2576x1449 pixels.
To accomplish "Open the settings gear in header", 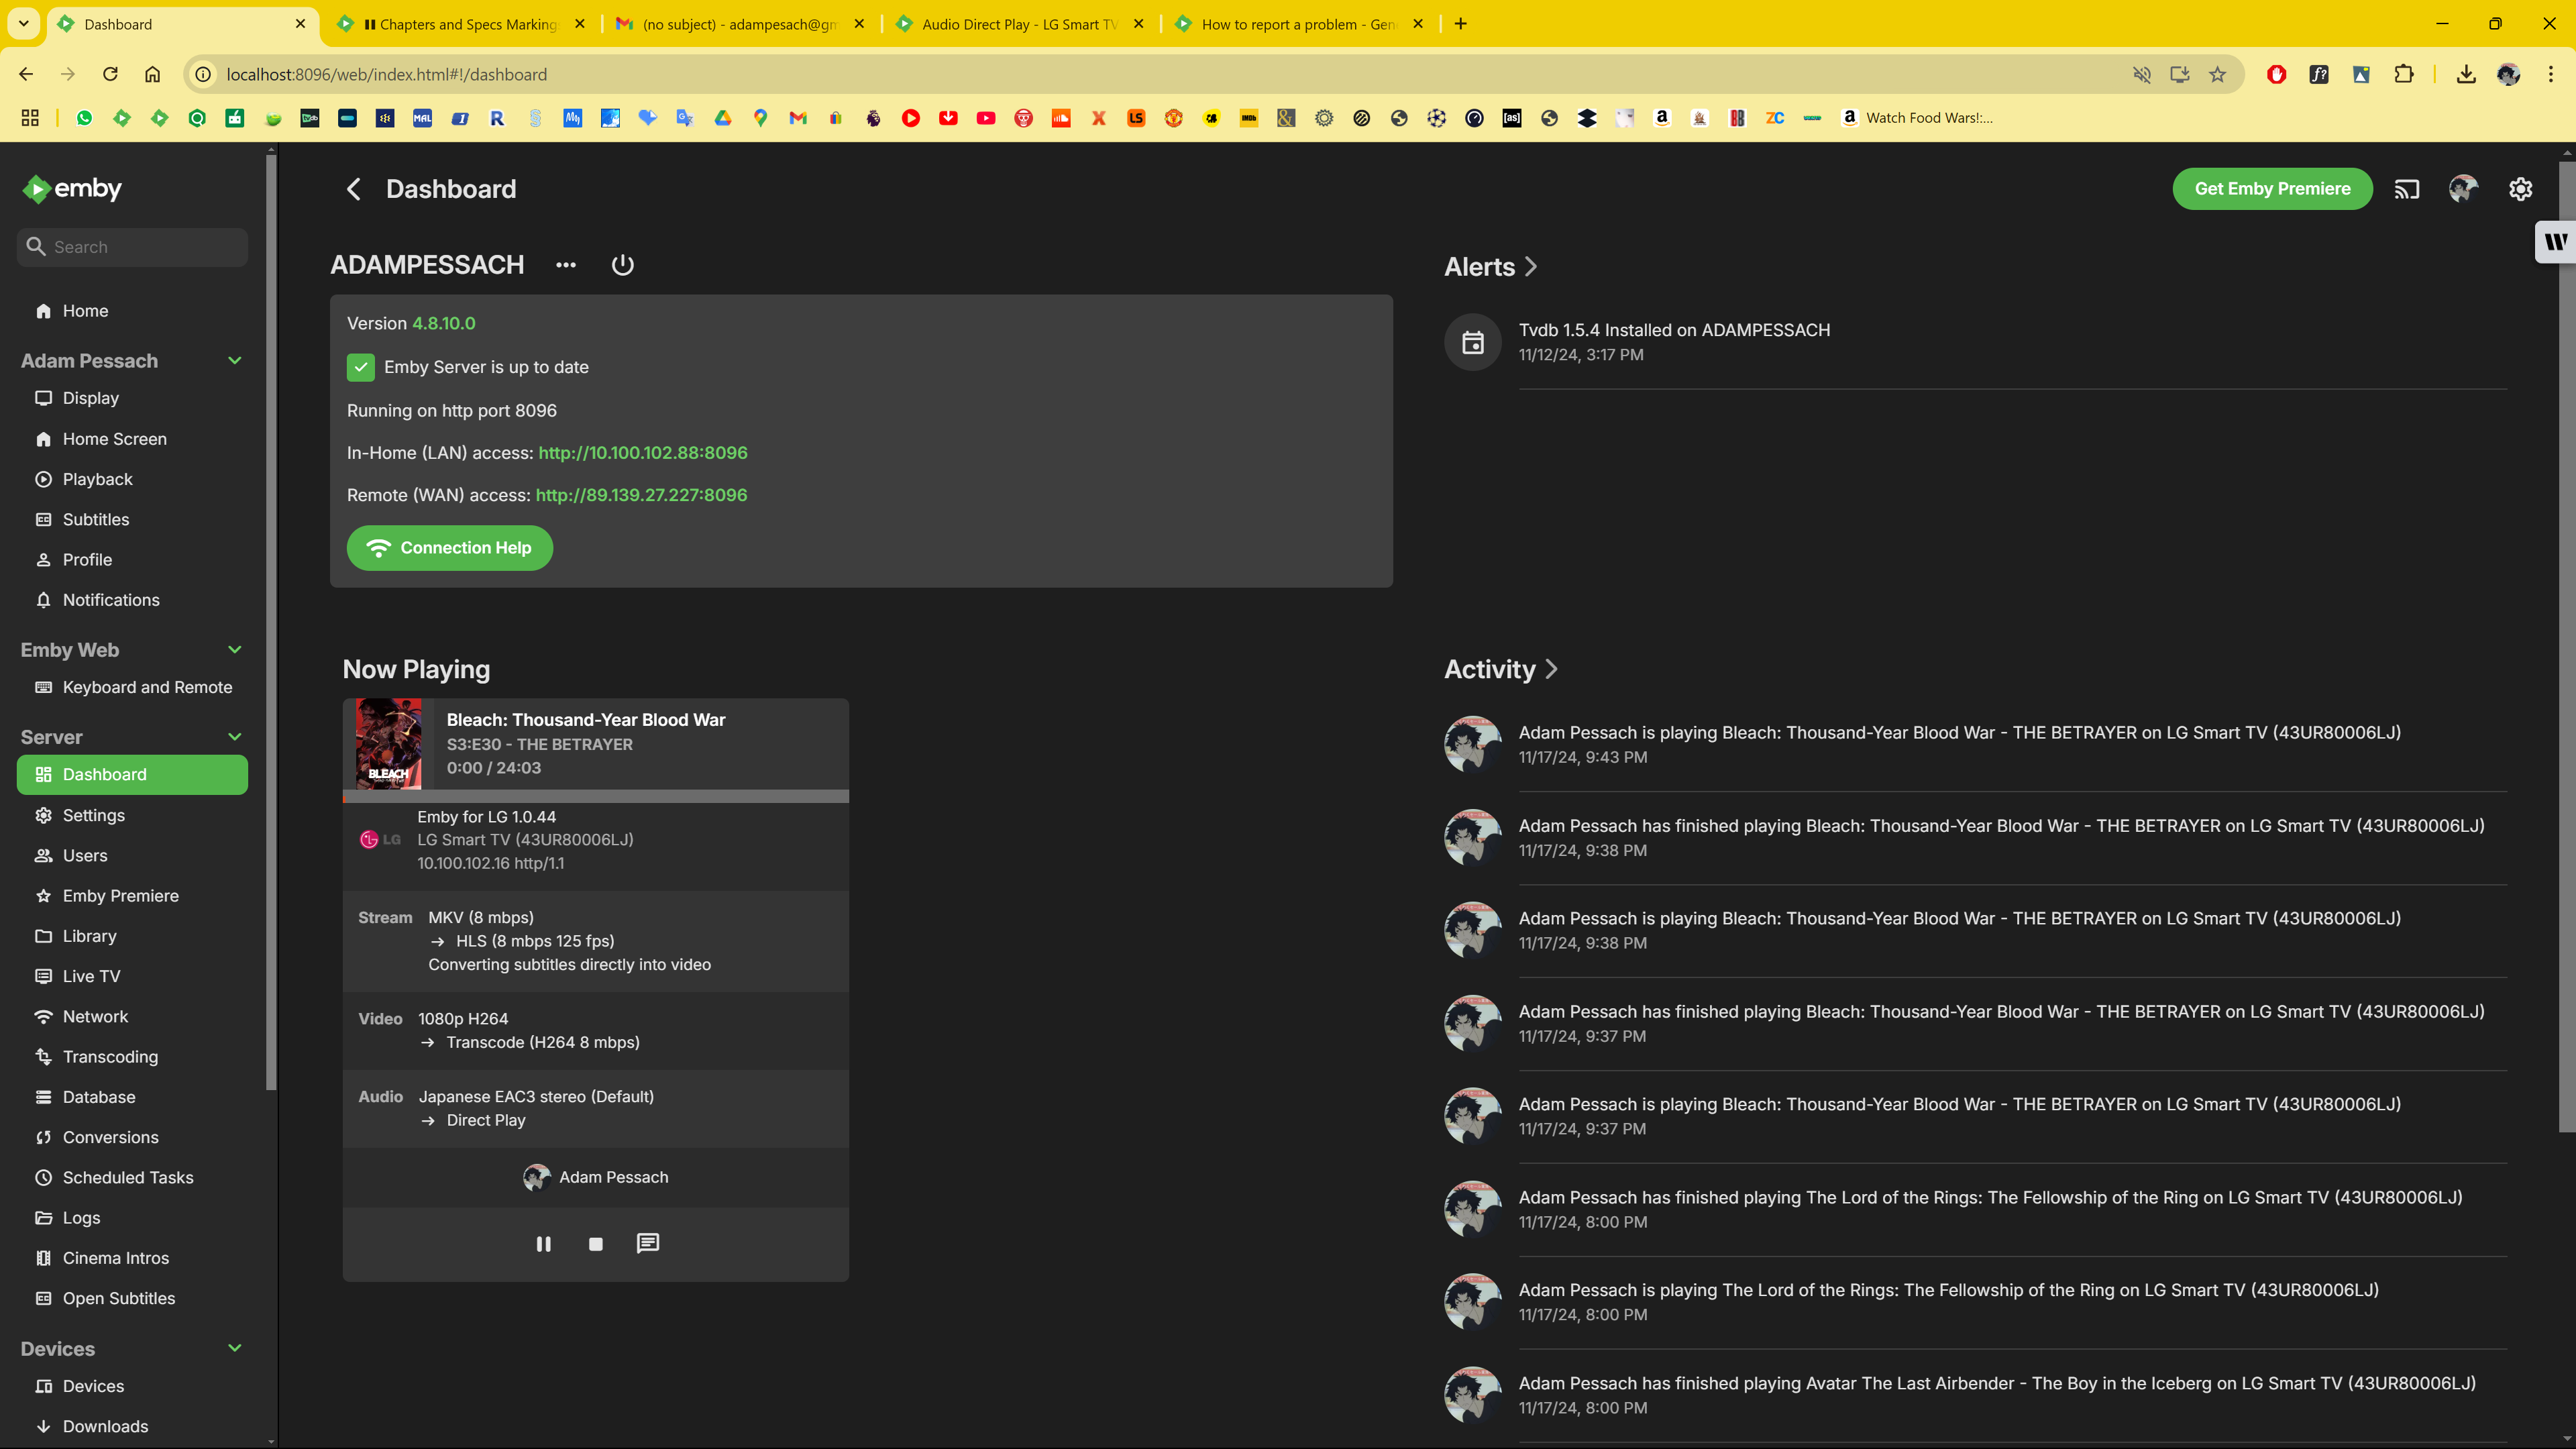I will 2520,189.
